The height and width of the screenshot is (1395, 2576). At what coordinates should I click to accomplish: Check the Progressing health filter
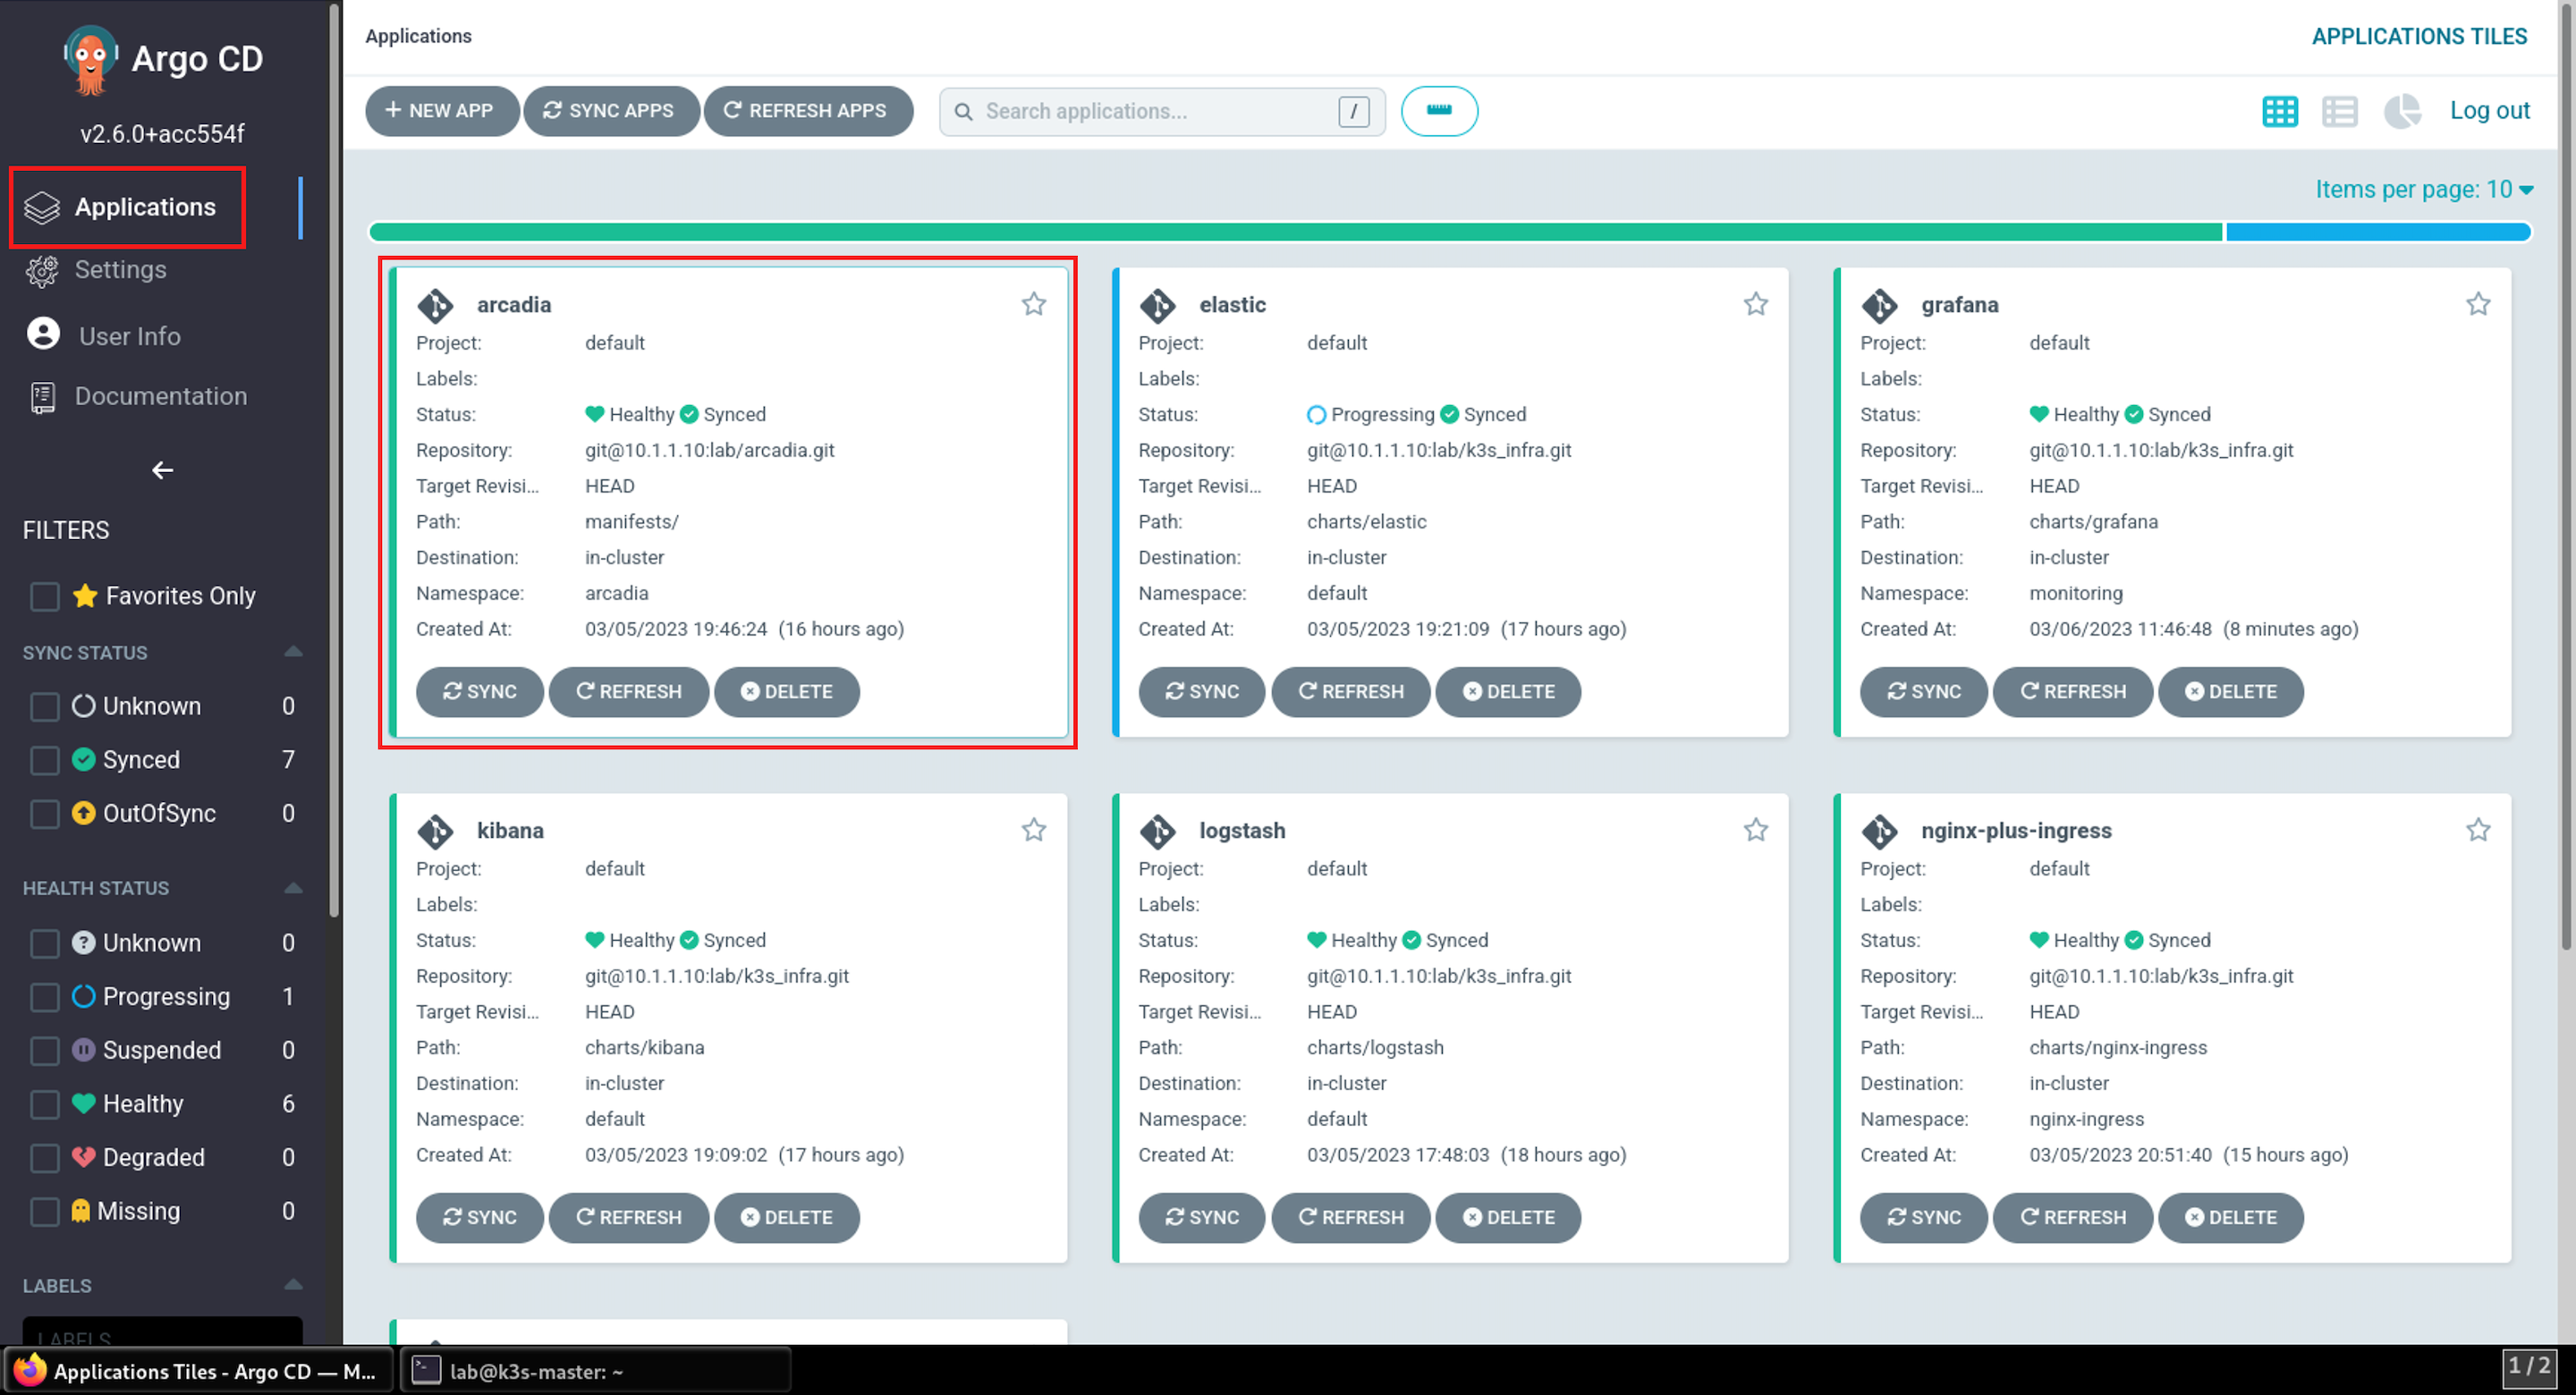coord(45,997)
